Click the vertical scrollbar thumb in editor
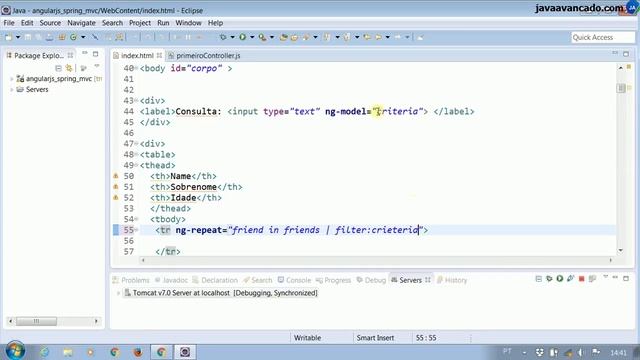 coord(621,88)
